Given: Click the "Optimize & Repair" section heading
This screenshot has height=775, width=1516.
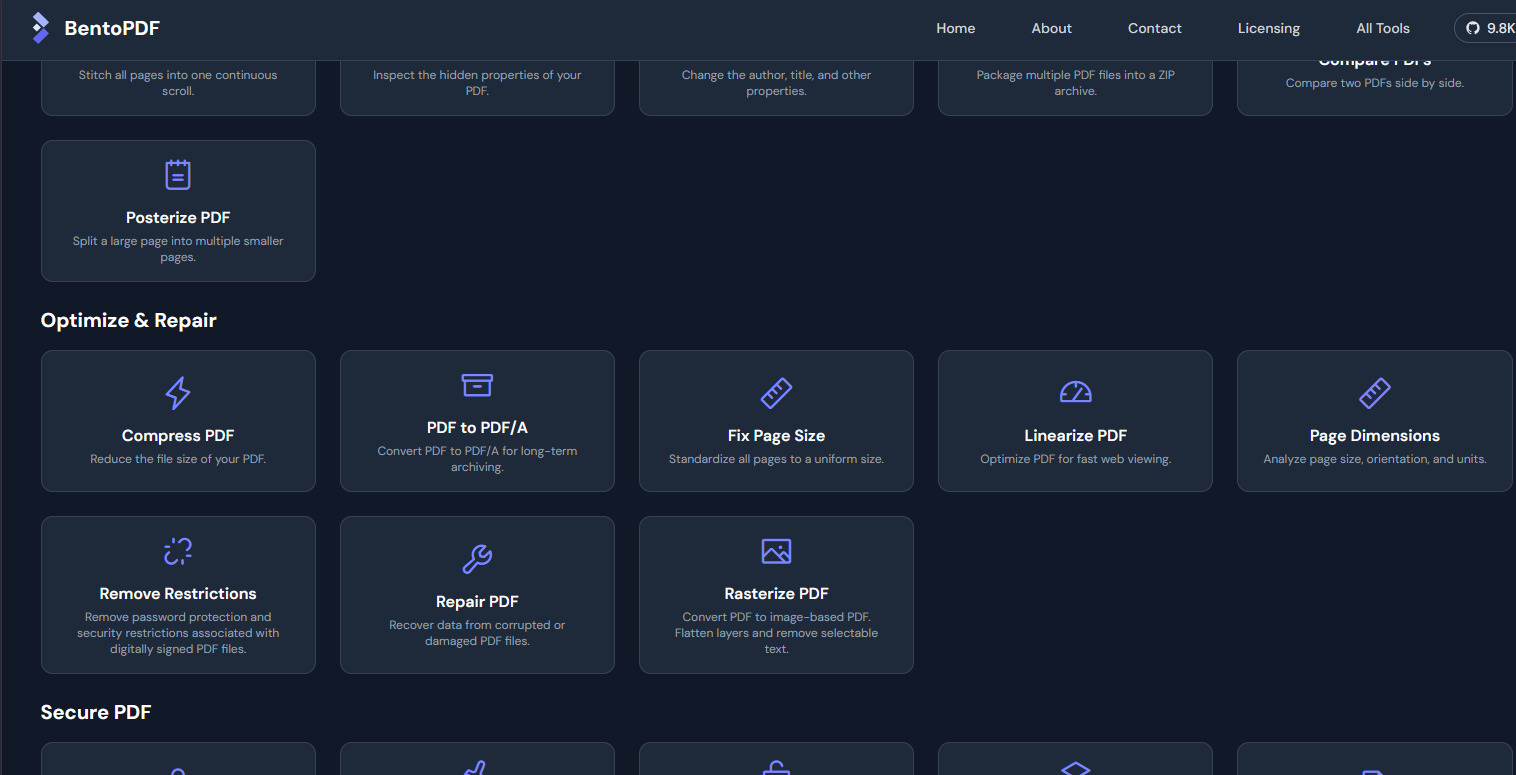Looking at the screenshot, I should 128,320.
